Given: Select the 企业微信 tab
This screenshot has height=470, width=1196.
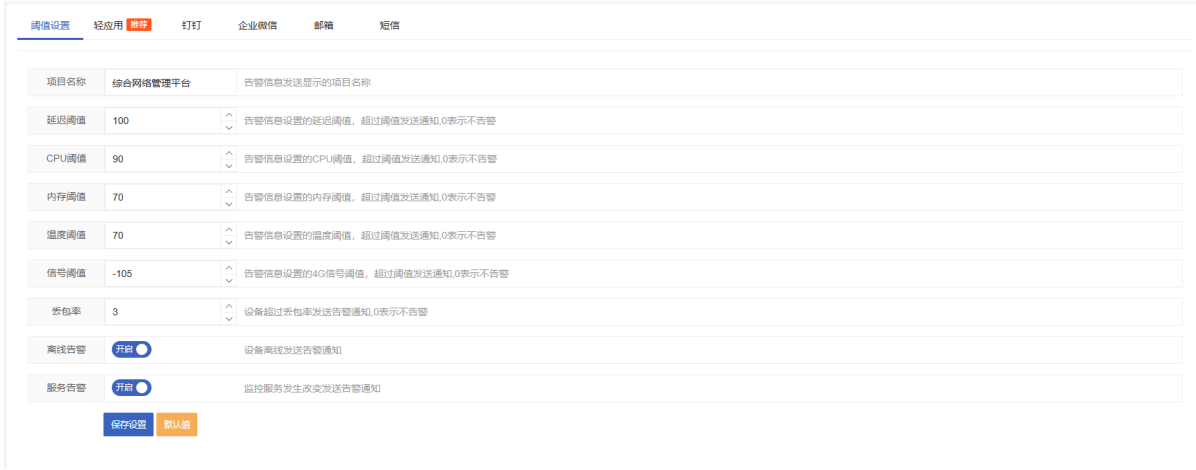Looking at the screenshot, I should tap(257, 25).
